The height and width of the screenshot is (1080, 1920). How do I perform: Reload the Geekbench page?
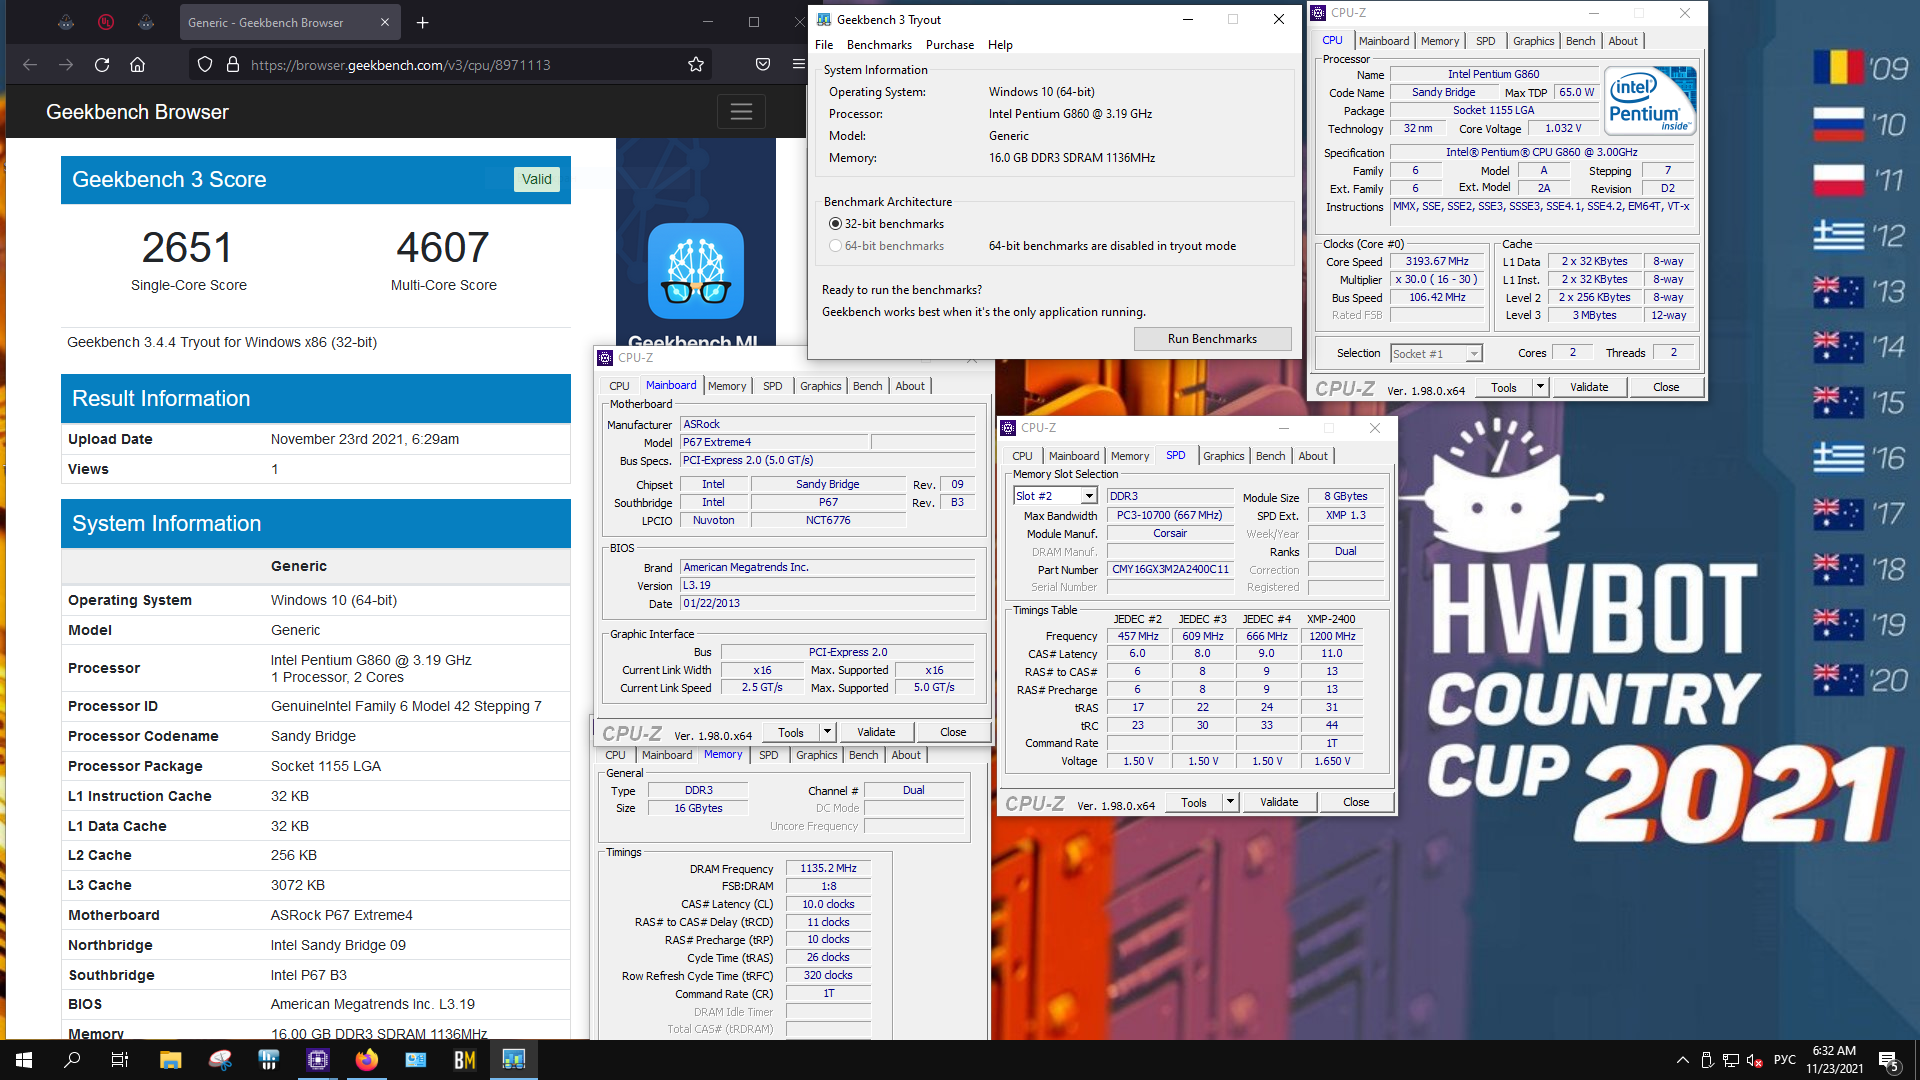102,65
